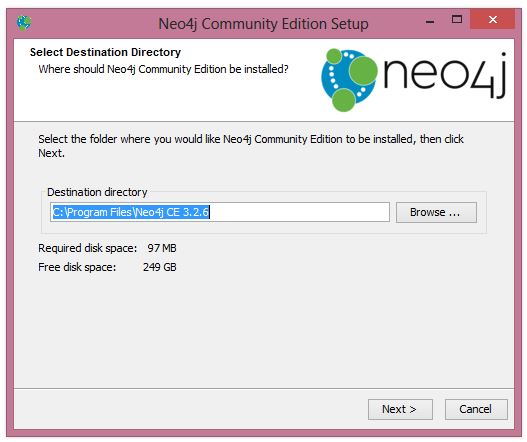Screen dimensions: 527x442
Task: Click the '97 MB' value
Action: coord(162,248)
